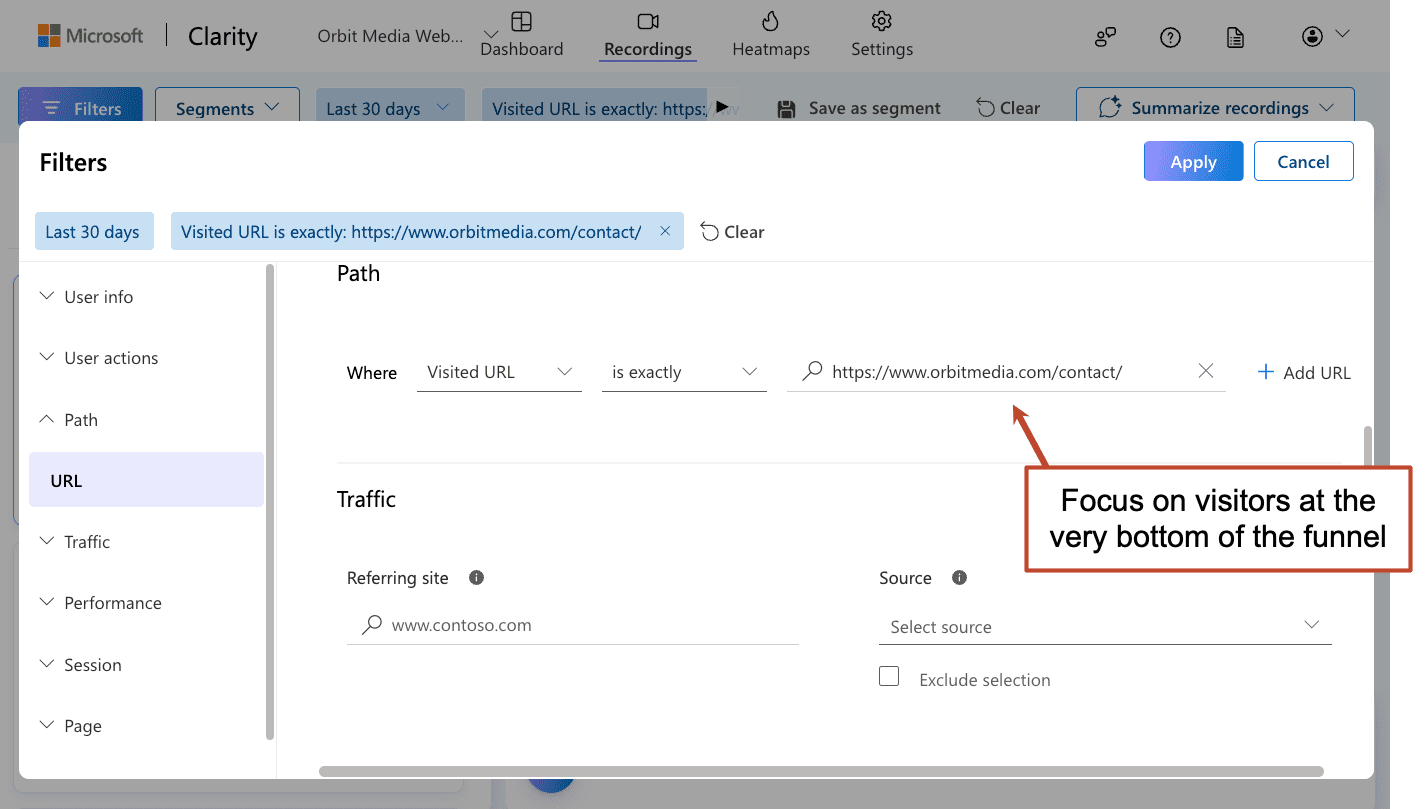
Task: Click the Referring site info icon
Action: (477, 578)
